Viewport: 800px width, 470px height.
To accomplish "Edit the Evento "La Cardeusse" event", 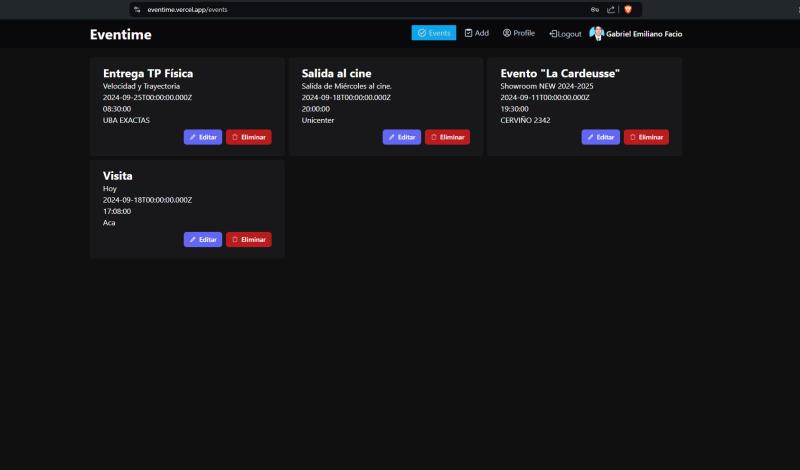I will [x=600, y=137].
